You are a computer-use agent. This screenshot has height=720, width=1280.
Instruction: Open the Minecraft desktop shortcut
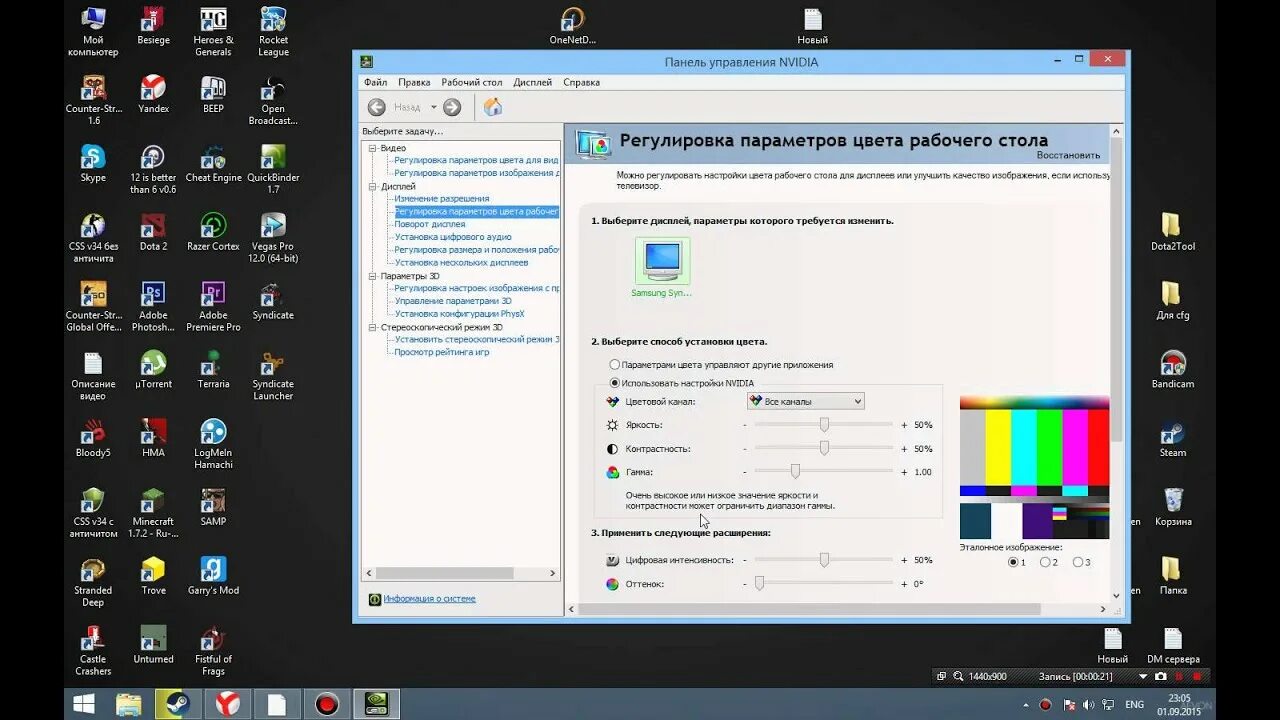(x=153, y=513)
